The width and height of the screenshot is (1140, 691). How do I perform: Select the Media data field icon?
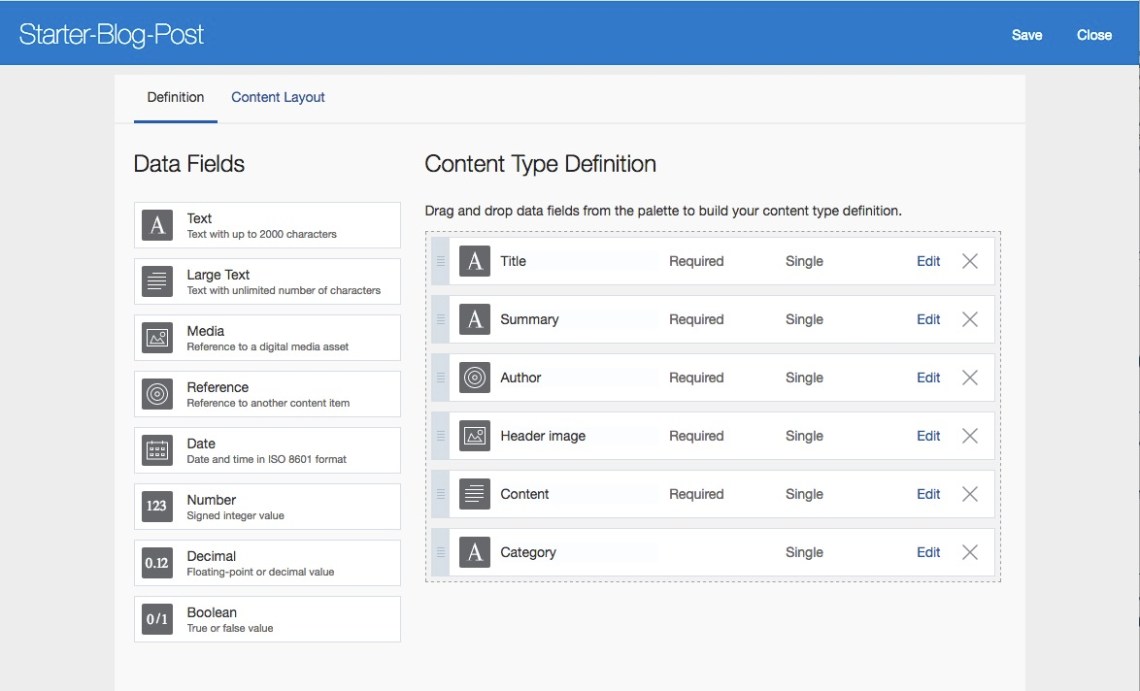(x=157, y=337)
